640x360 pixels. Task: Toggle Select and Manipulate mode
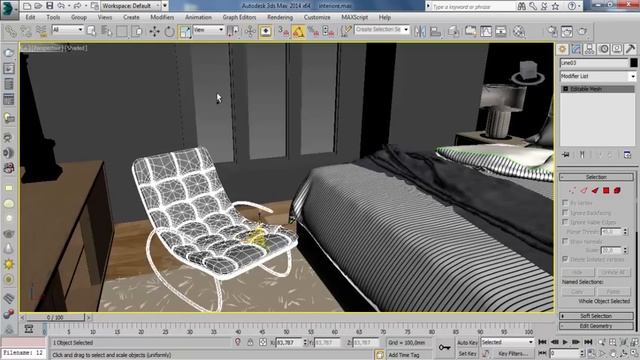pos(250,31)
